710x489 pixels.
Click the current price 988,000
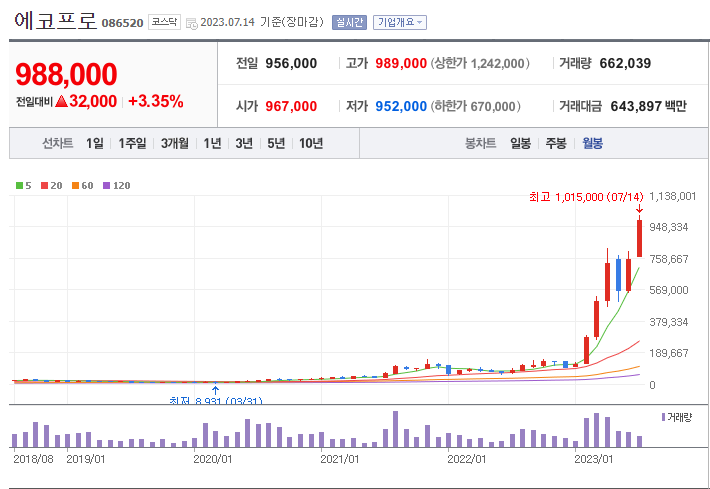tap(67, 74)
